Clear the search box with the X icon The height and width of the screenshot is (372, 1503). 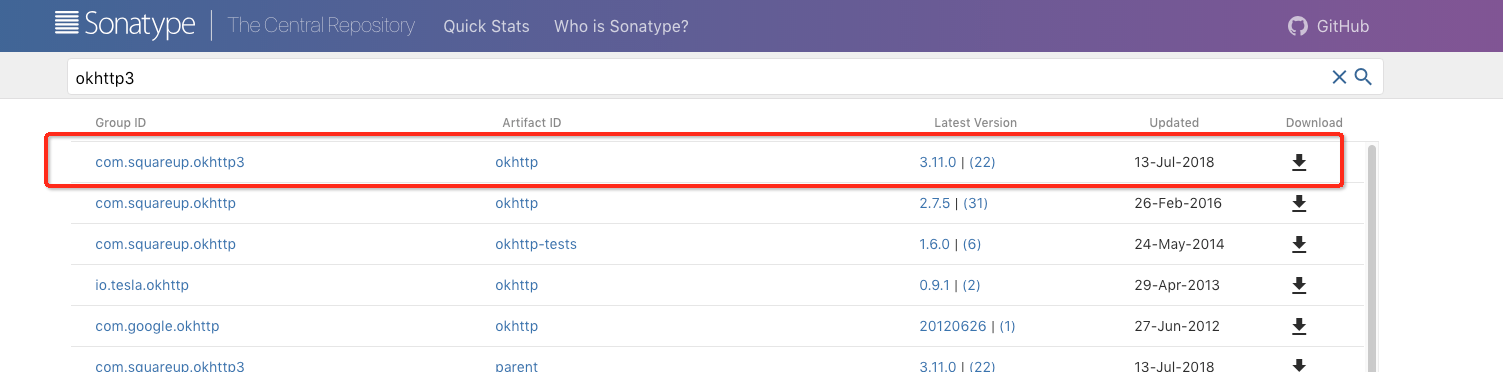1339,77
